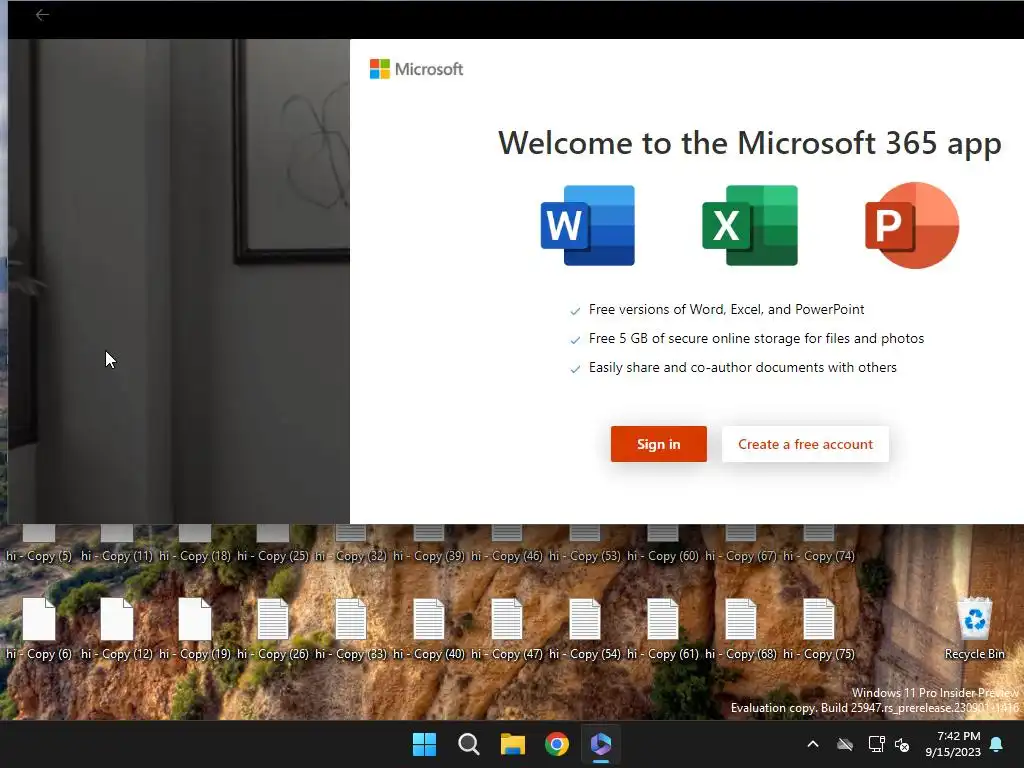Viewport: 1024px width, 768px height.
Task: Click the Word app icon
Action: (x=588, y=225)
